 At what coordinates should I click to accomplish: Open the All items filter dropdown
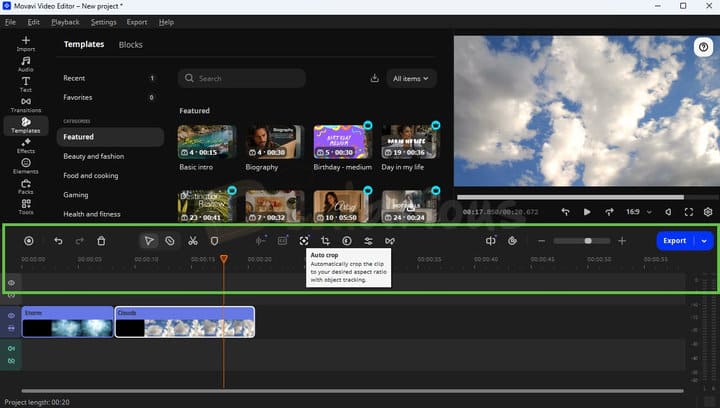pos(411,78)
